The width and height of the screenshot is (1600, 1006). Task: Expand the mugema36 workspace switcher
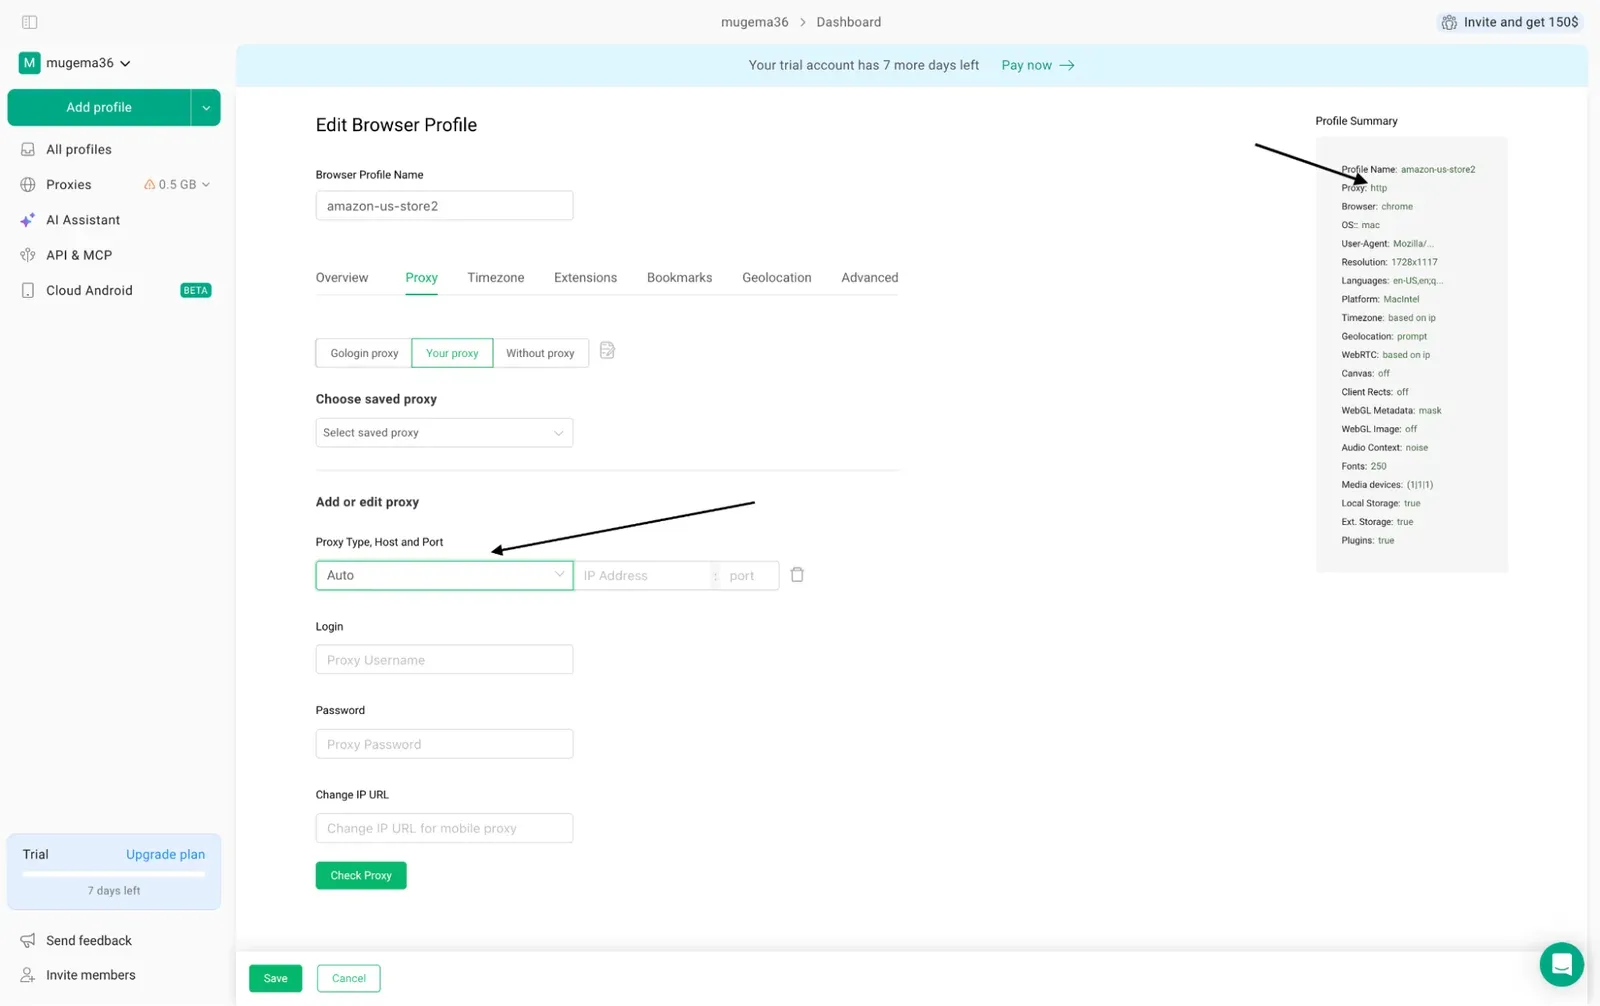coord(75,63)
